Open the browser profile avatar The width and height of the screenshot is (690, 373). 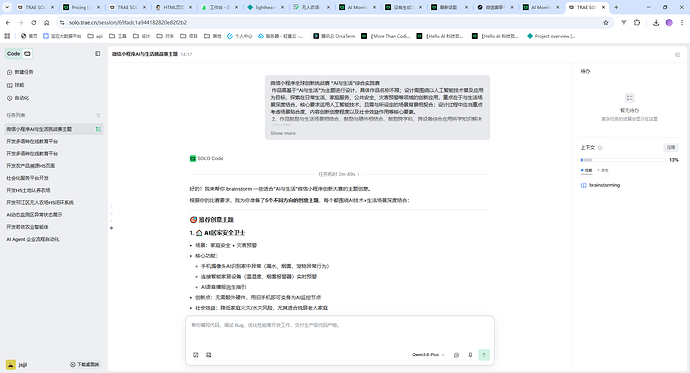(x=669, y=22)
